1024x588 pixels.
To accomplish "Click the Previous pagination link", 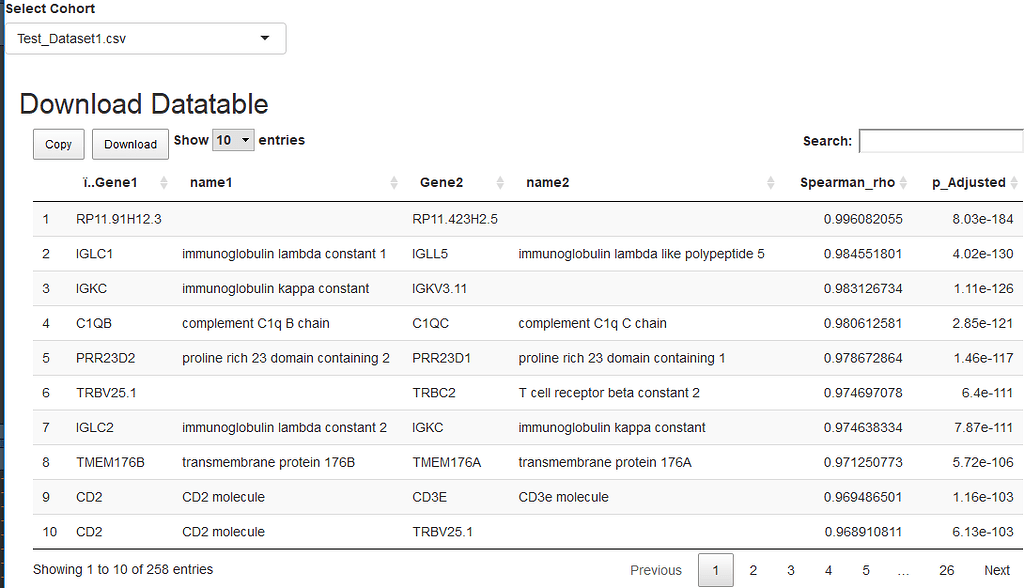I will 656,570.
